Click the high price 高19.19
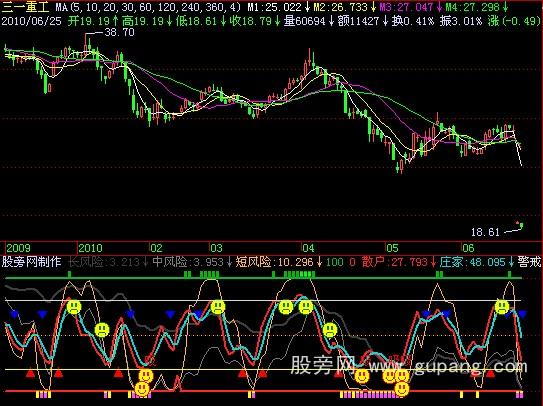 pyautogui.click(x=147, y=21)
